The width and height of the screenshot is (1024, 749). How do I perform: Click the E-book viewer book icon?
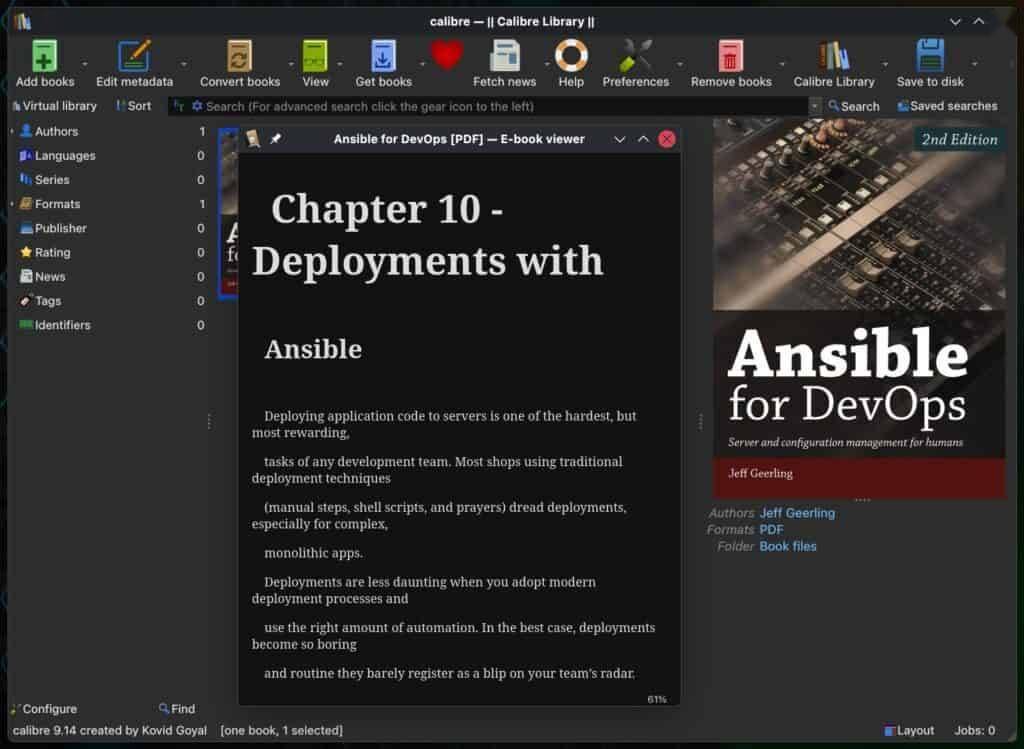(x=253, y=138)
